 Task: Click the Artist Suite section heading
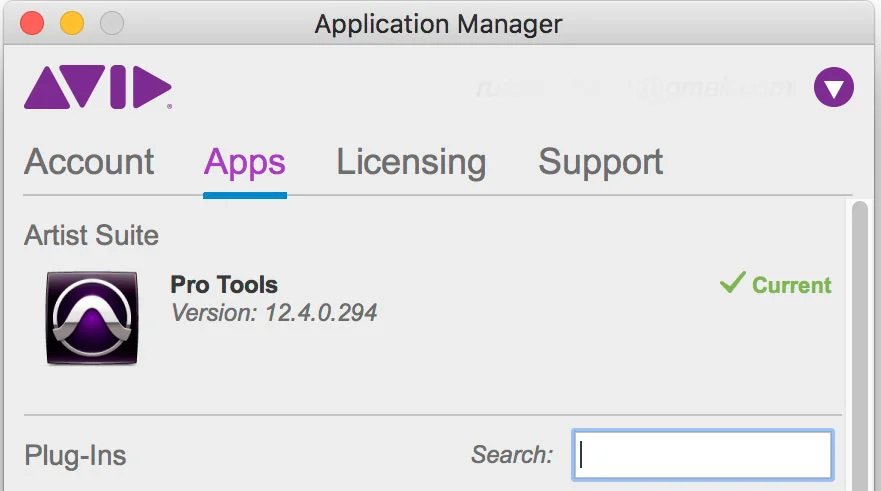(x=91, y=235)
